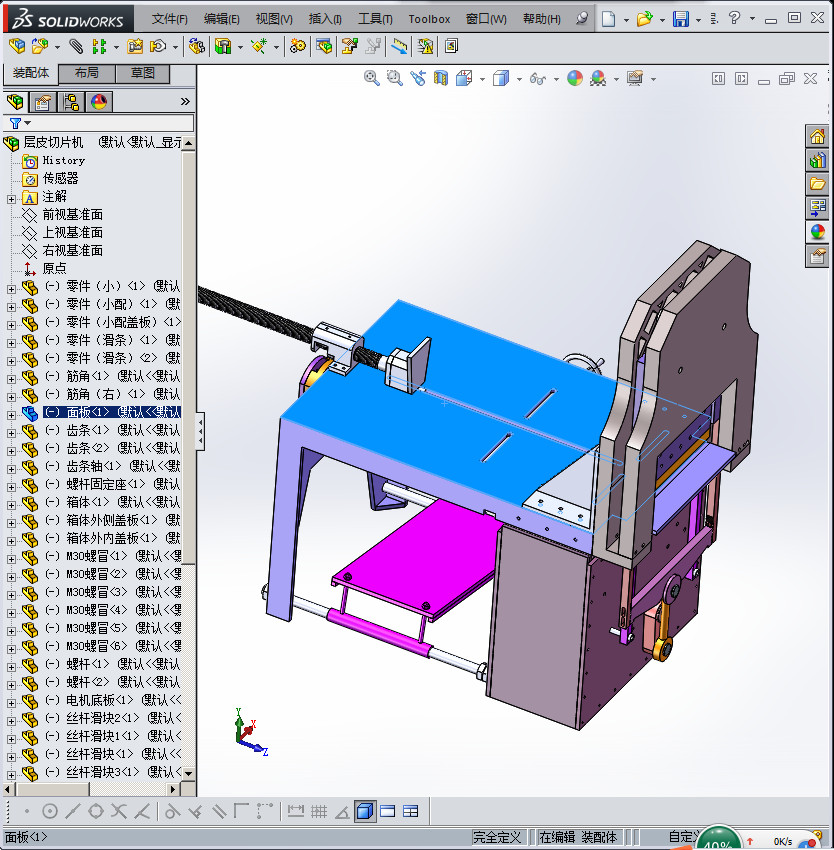The height and width of the screenshot is (850, 834).
Task: Open the Design Library task pane tab
Action: pos(817,160)
